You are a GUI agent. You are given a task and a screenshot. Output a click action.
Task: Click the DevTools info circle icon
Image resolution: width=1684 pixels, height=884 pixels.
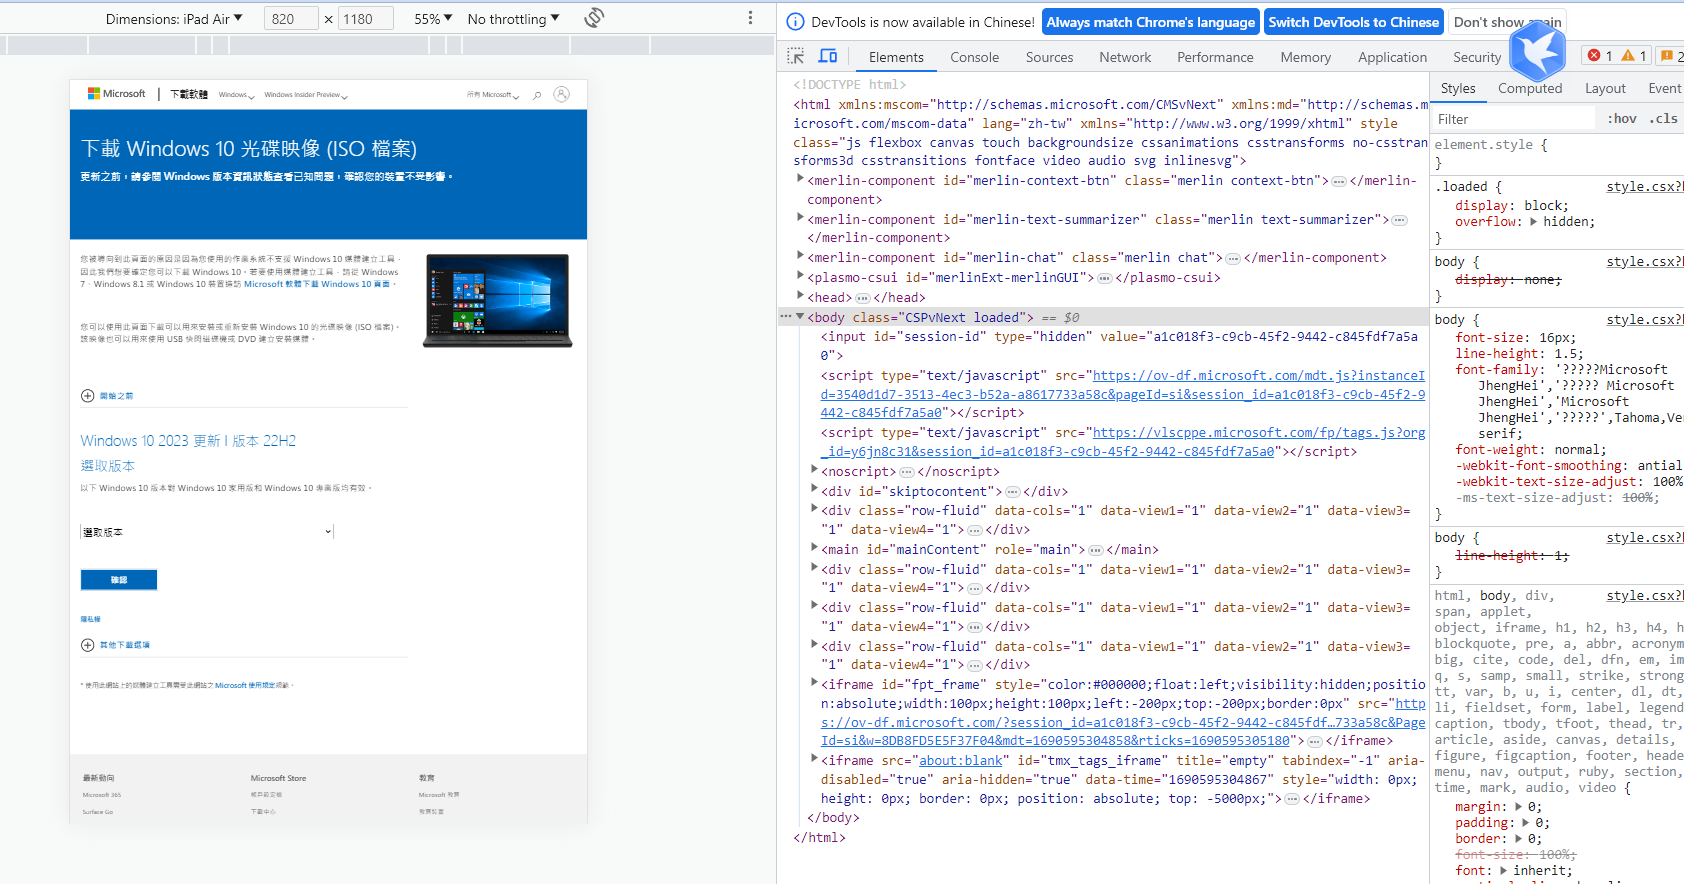tap(795, 22)
